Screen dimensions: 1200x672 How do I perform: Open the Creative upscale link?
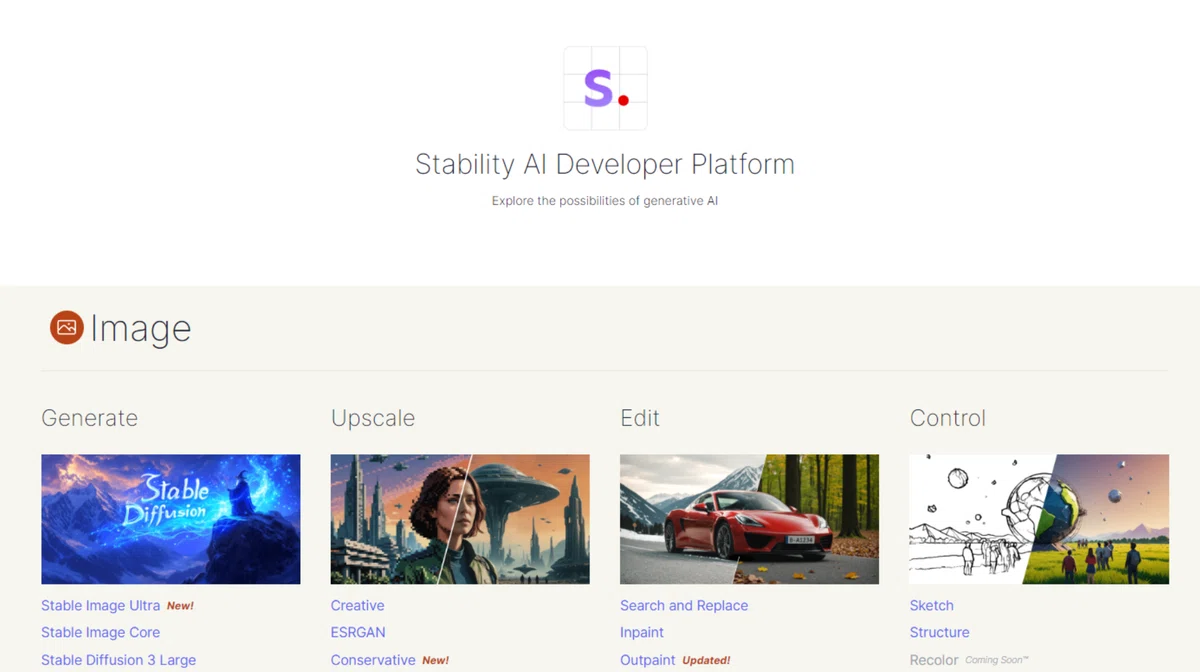(358, 605)
